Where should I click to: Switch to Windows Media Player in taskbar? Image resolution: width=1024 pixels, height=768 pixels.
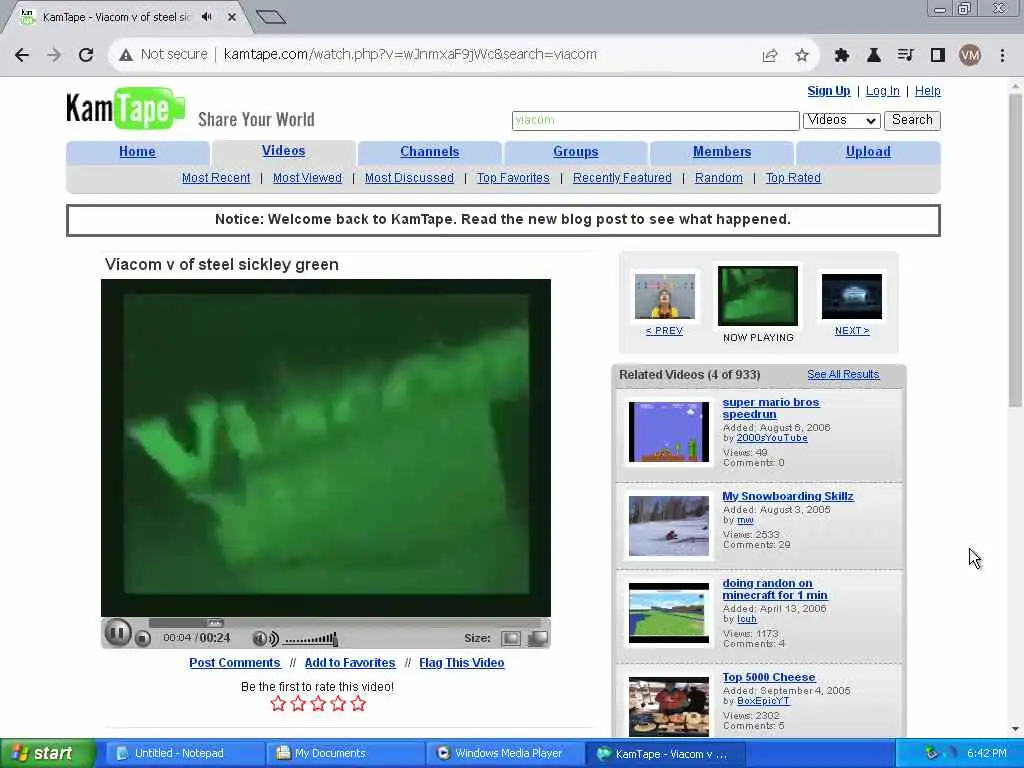[x=504, y=753]
